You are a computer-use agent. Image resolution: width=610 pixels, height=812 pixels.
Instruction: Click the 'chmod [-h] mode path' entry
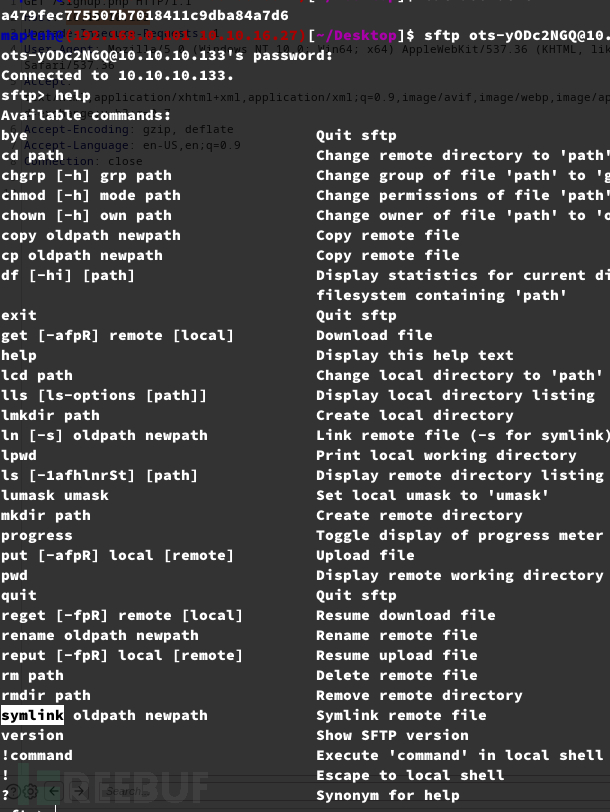click(91, 195)
